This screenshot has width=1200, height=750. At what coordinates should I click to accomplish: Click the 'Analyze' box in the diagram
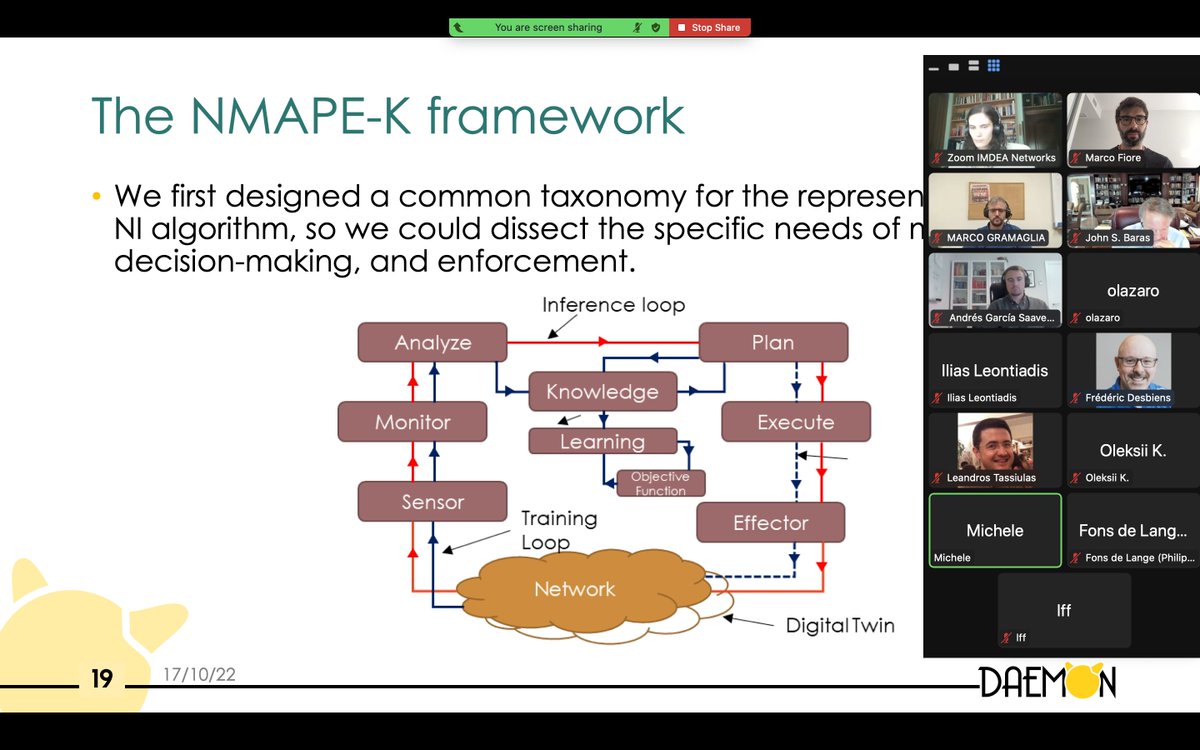click(x=433, y=342)
